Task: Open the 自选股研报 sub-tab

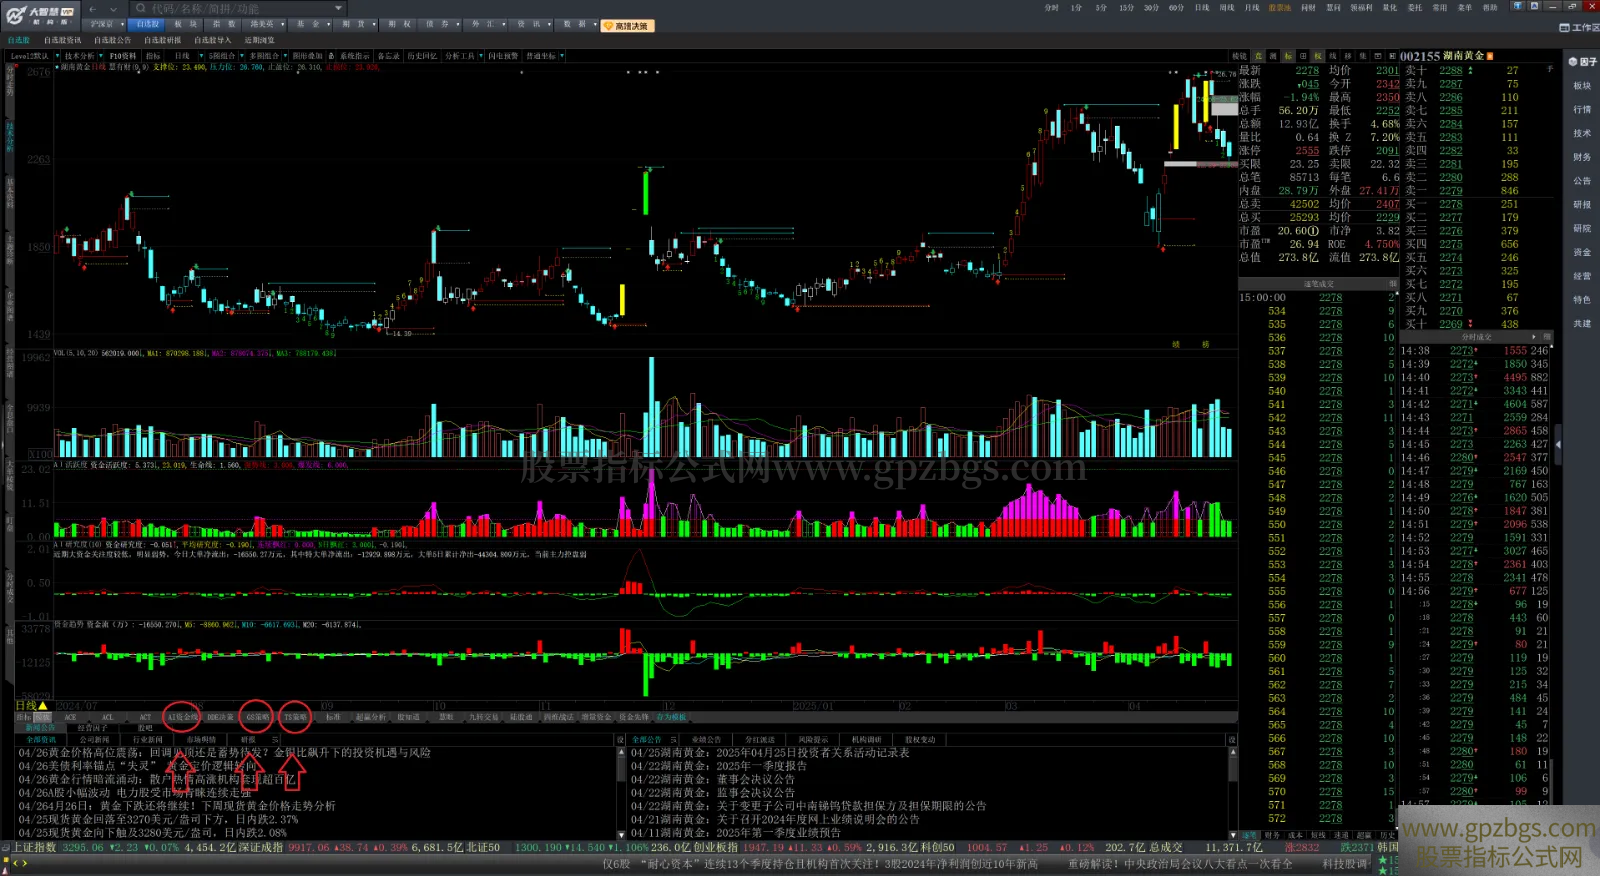Action: click(162, 40)
